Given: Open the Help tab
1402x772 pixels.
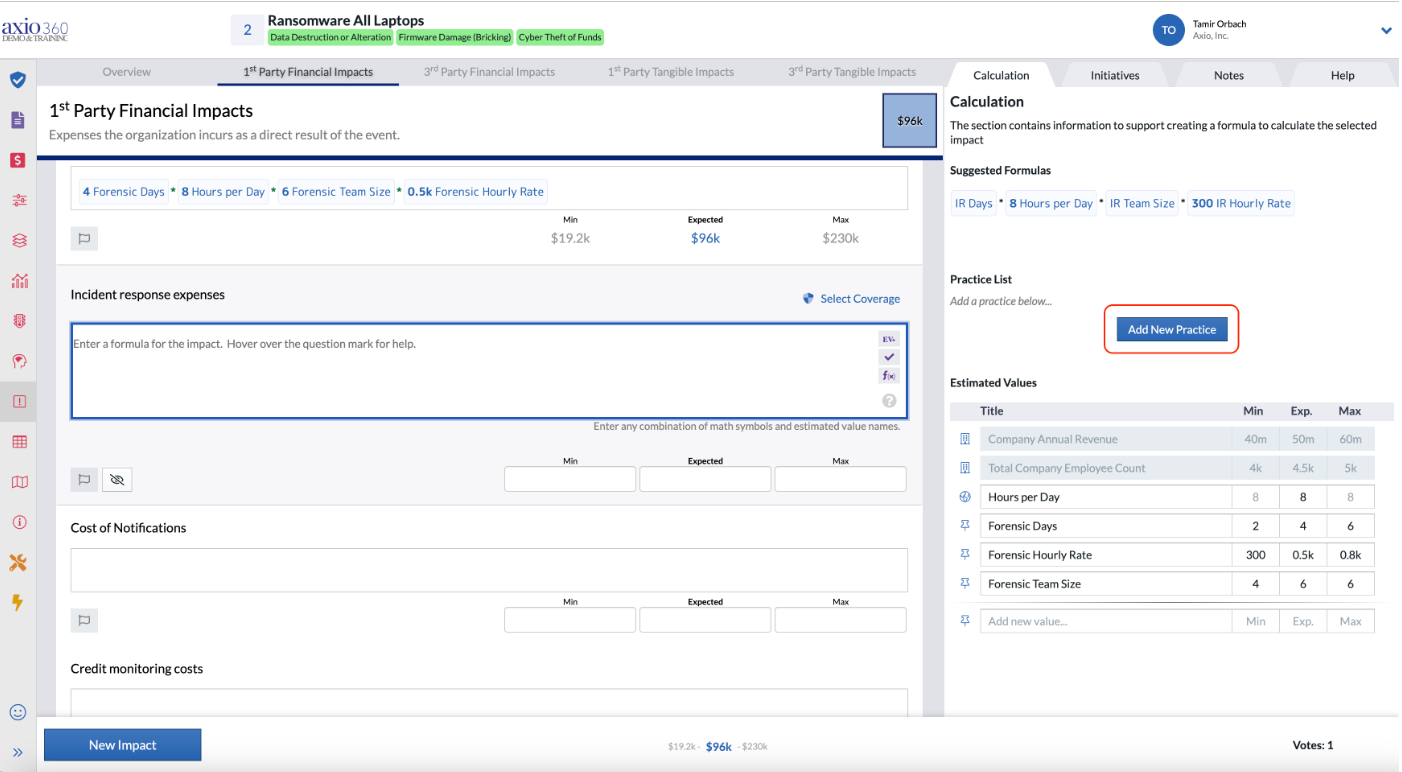Looking at the screenshot, I should [x=1343, y=75].
